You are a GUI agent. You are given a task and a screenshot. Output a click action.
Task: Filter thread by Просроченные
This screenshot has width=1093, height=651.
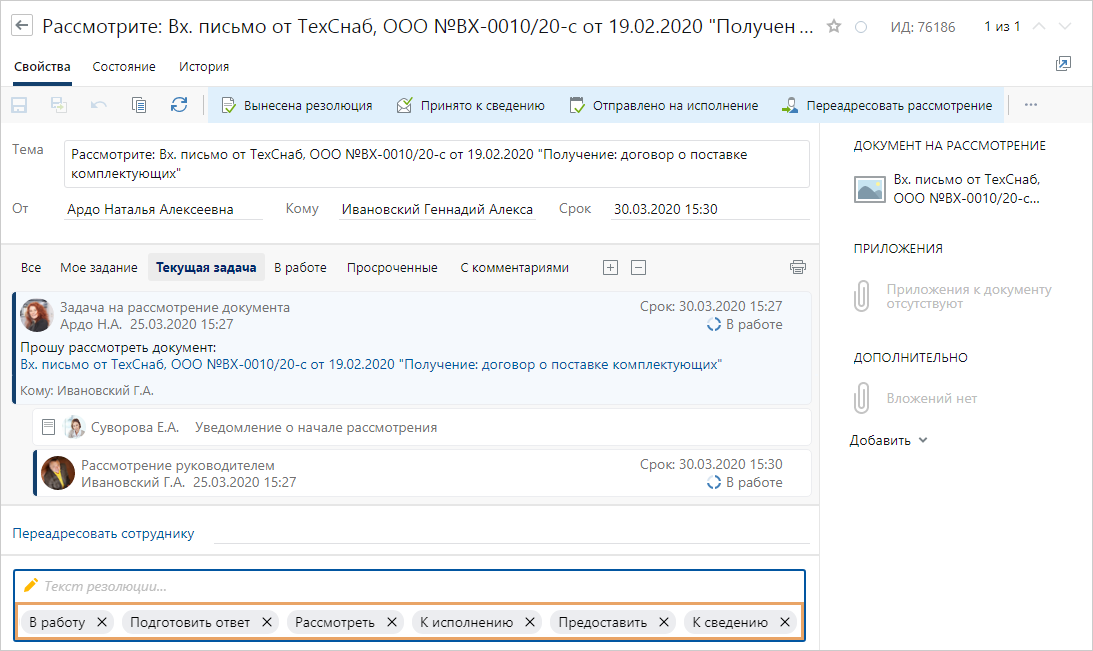(x=392, y=267)
